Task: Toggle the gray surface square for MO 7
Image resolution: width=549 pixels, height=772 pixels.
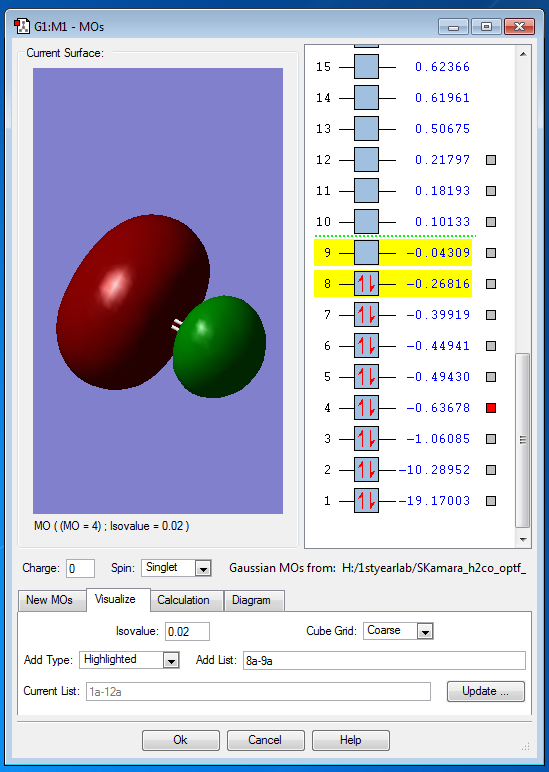Action: 491,315
